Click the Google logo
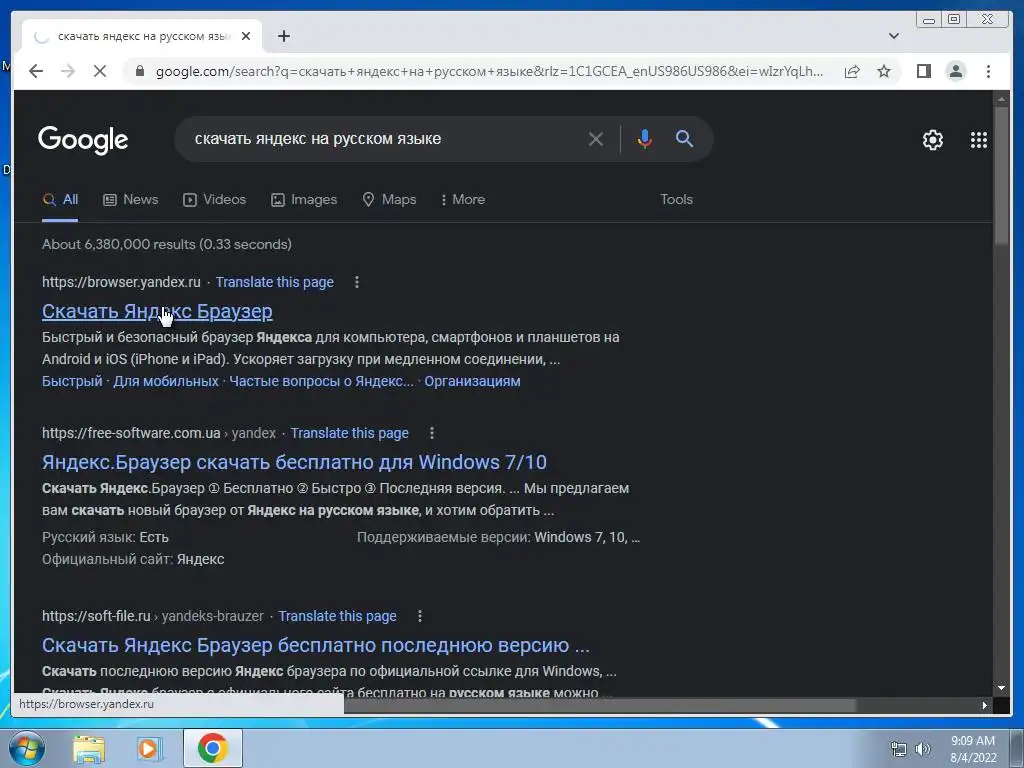Image resolution: width=1024 pixels, height=768 pixels. point(83,140)
